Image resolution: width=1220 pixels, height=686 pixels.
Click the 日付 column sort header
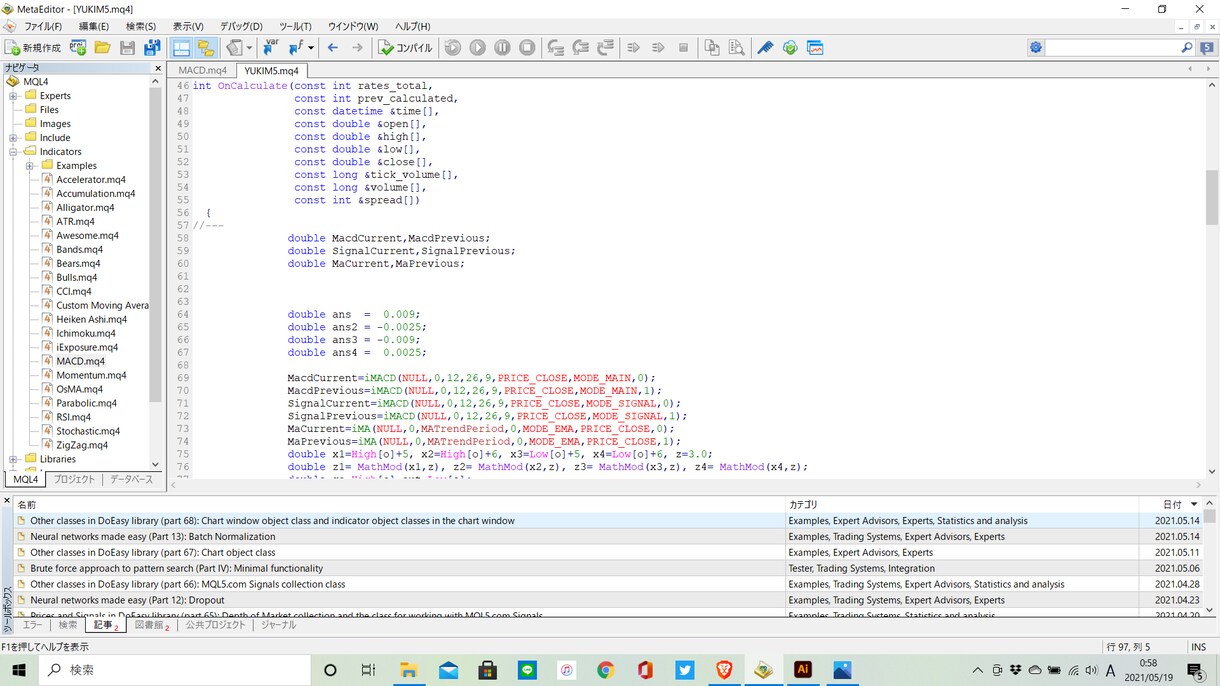(x=1172, y=505)
